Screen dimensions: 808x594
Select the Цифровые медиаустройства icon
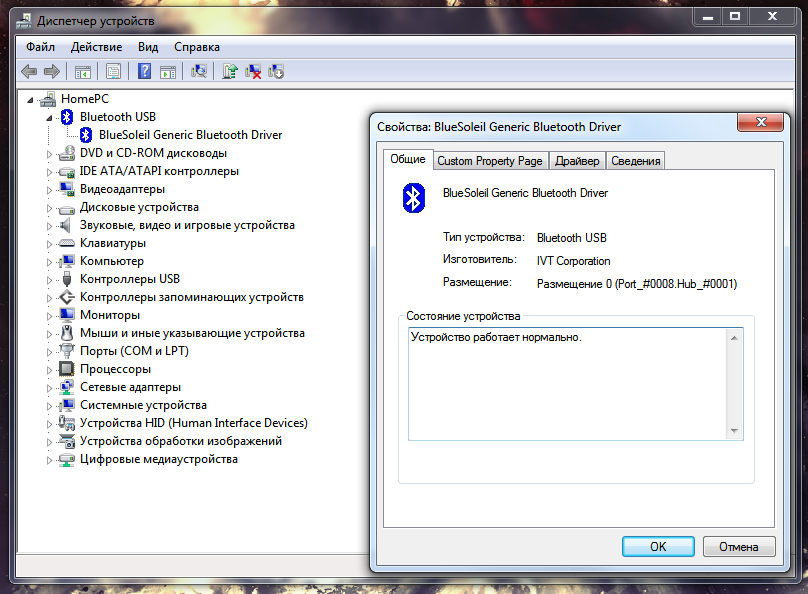(66, 459)
